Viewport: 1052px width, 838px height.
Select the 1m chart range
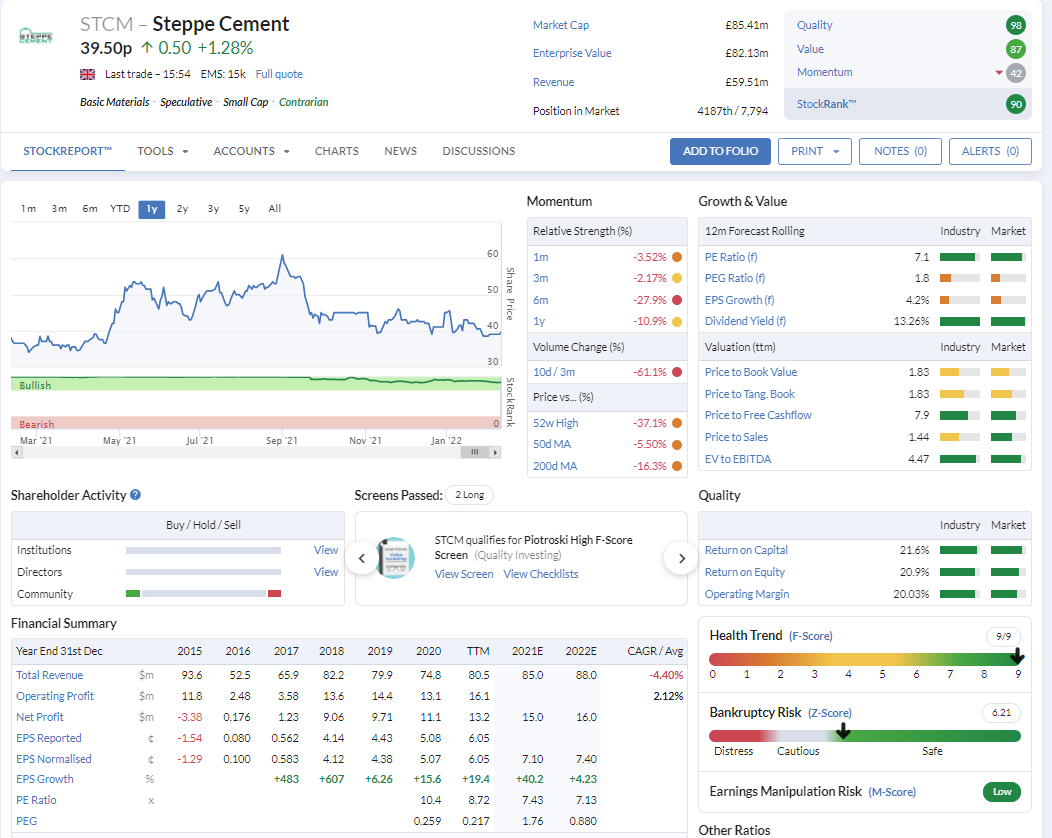pyautogui.click(x=28, y=209)
